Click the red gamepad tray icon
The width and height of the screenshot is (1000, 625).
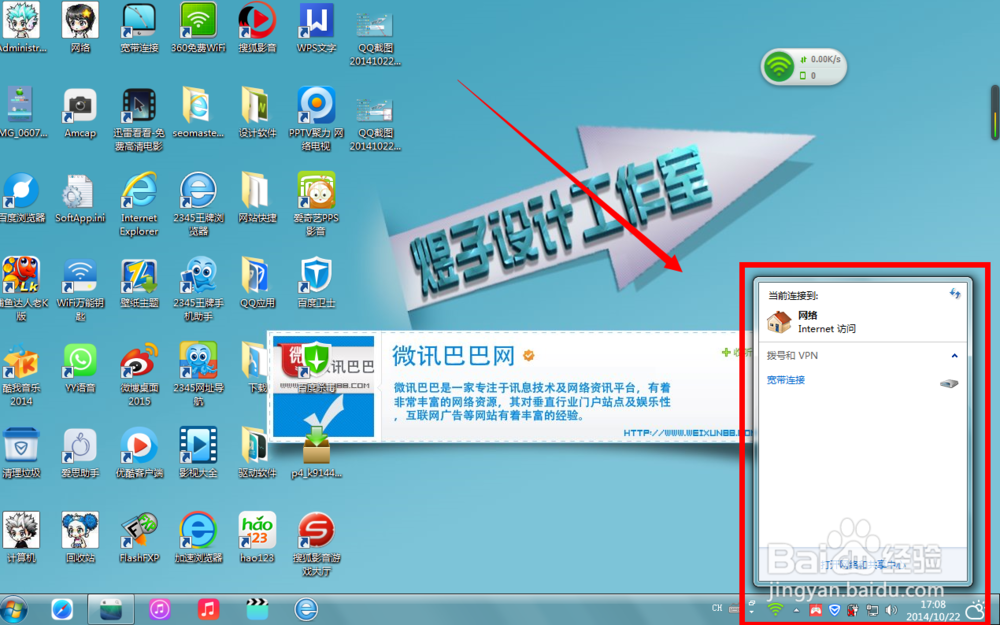click(815, 610)
